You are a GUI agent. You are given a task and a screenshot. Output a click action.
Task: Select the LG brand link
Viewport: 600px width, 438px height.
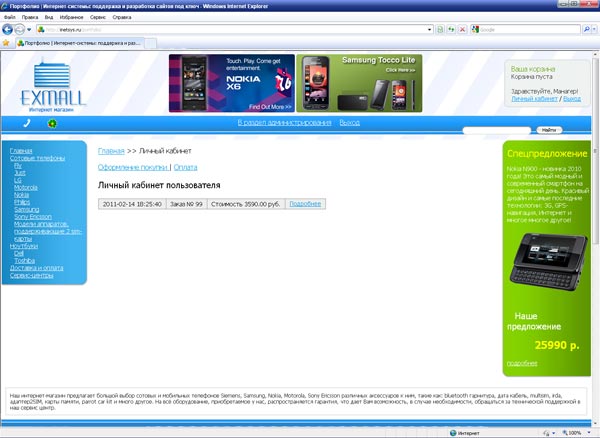[18, 180]
